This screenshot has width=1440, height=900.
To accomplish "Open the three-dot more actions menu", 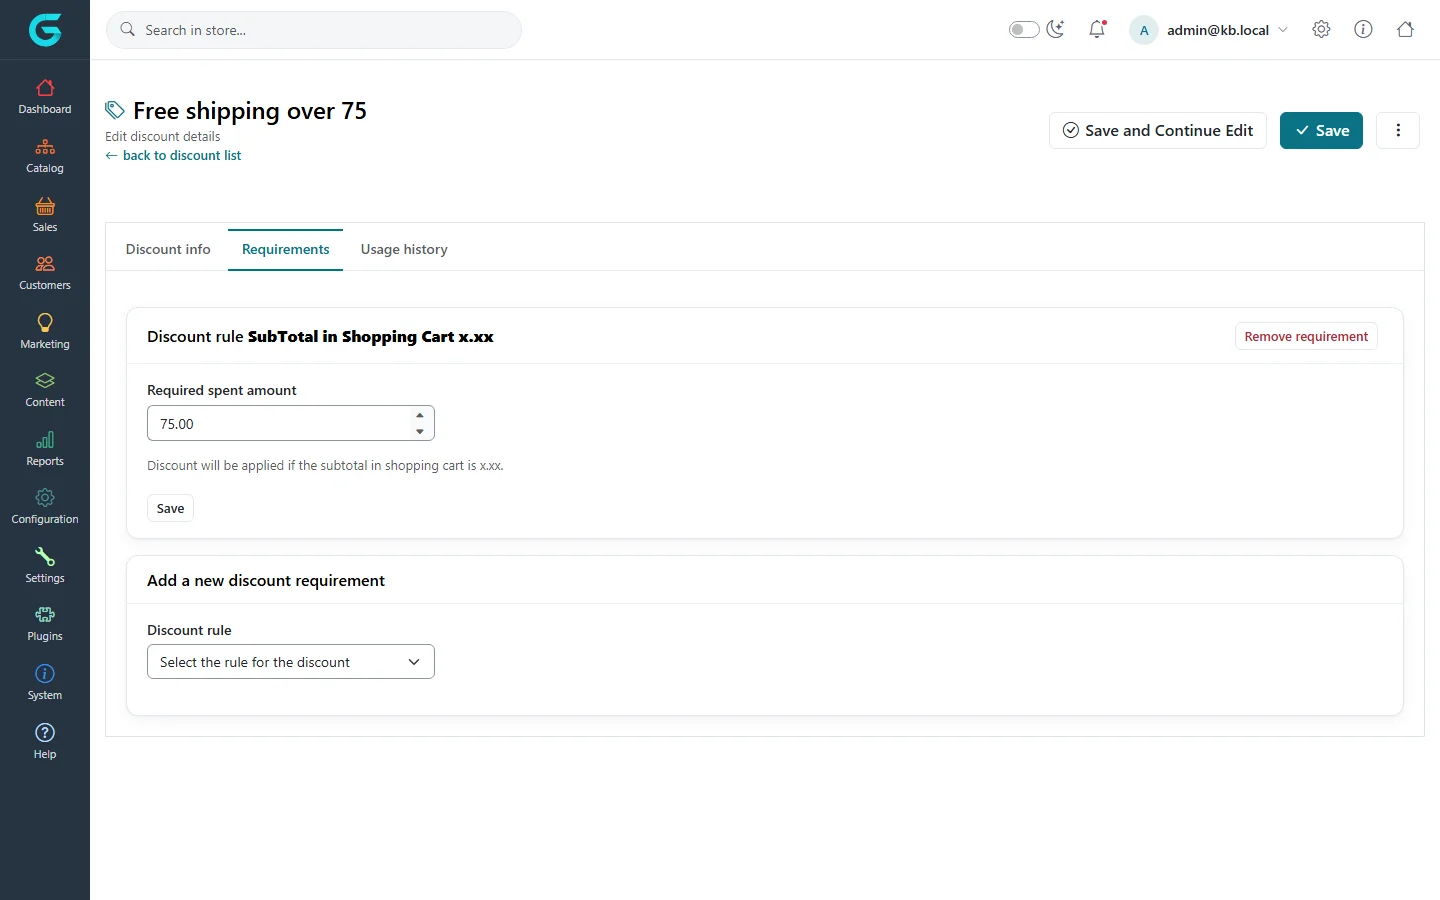I will coord(1398,130).
